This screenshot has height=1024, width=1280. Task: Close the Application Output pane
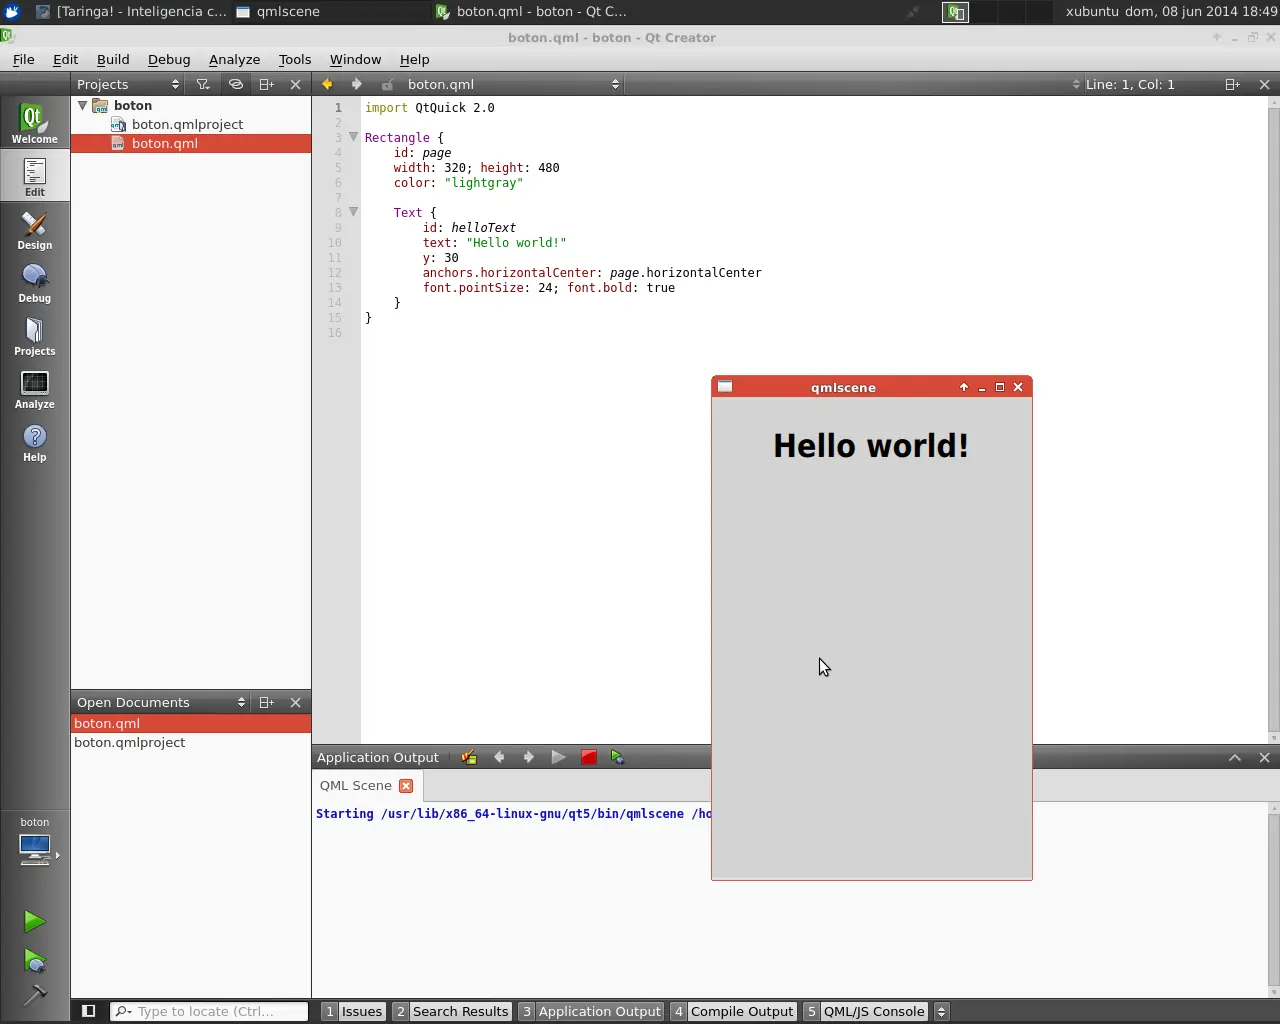pos(1264,758)
